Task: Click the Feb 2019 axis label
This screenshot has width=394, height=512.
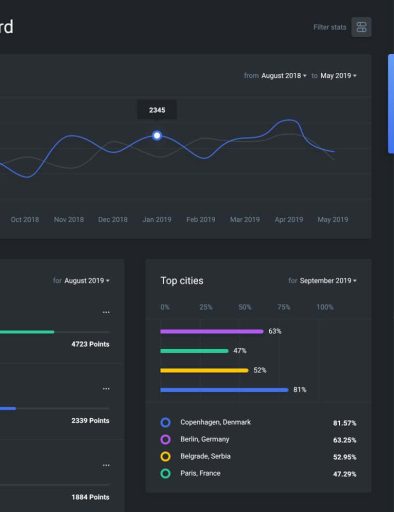Action: click(x=201, y=220)
